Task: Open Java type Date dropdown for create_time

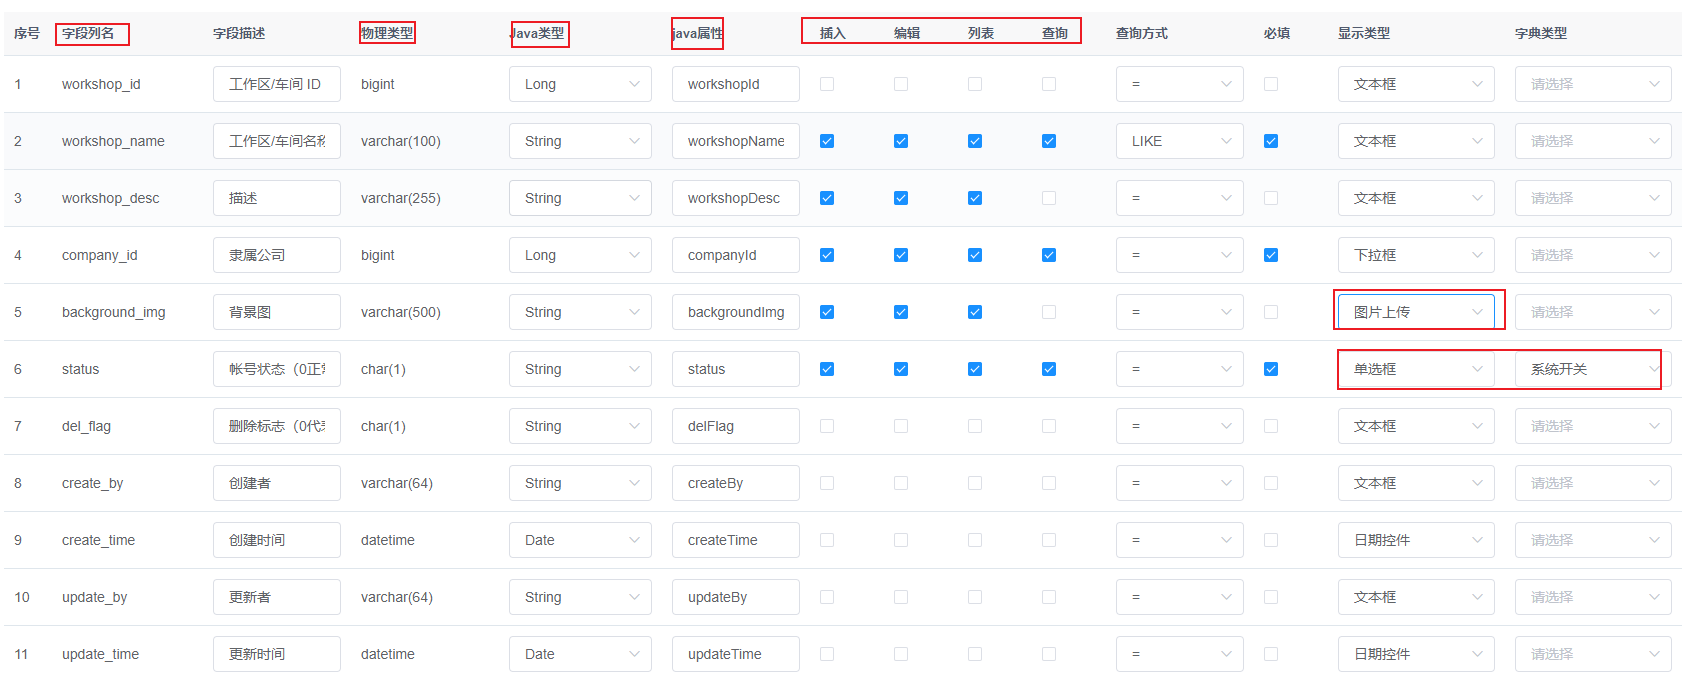Action: click(x=580, y=540)
